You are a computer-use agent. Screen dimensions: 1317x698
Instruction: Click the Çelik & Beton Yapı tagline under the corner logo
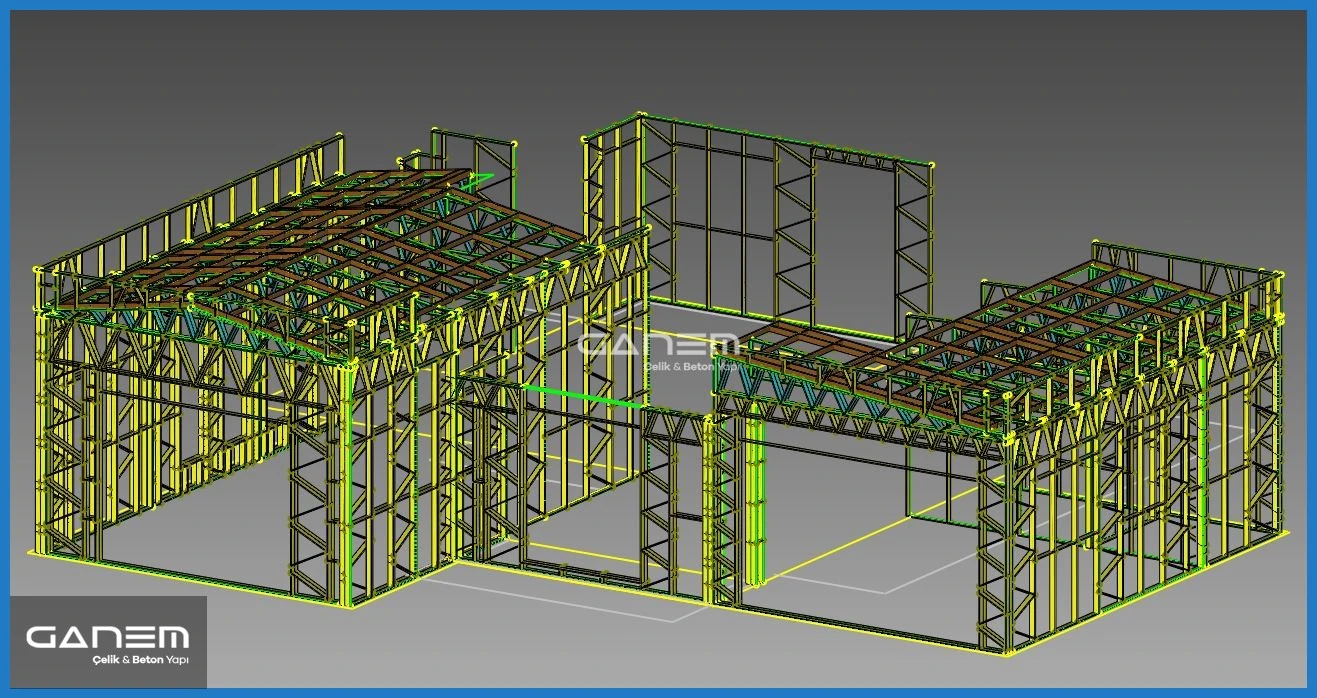point(139,660)
